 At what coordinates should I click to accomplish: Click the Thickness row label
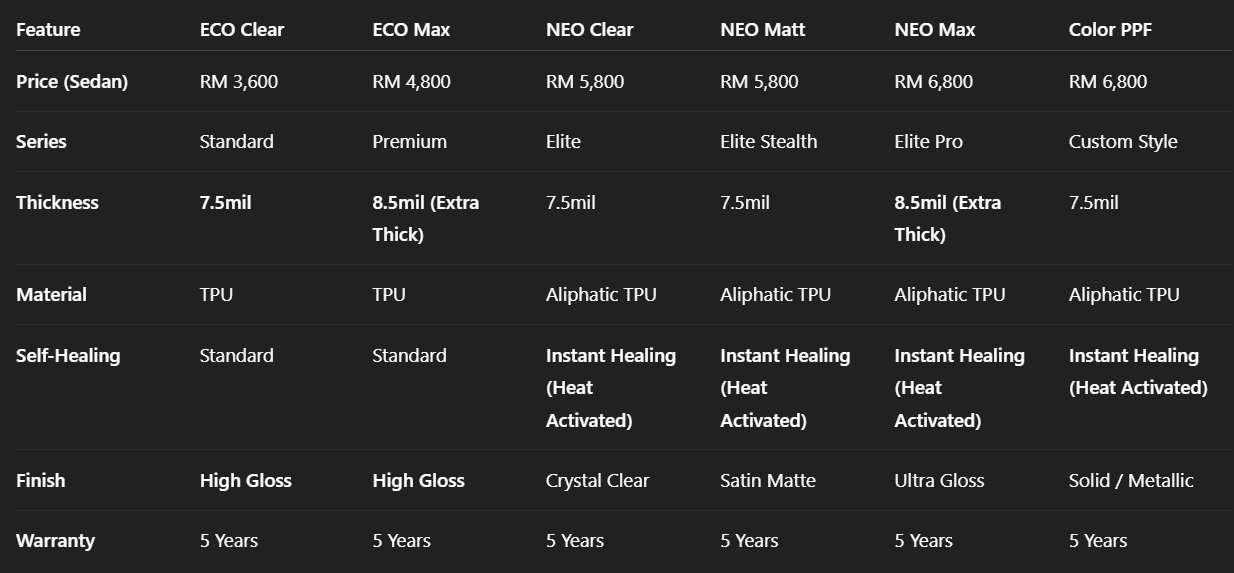coord(57,203)
